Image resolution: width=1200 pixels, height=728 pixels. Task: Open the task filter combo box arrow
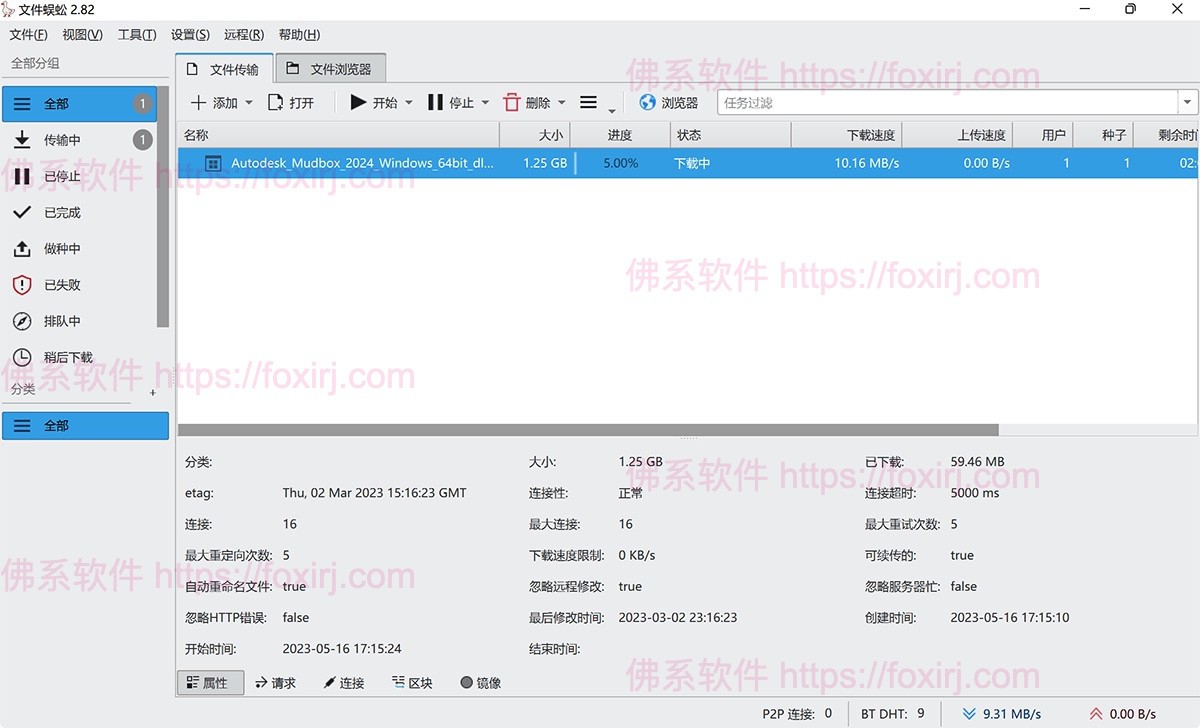coord(1187,103)
